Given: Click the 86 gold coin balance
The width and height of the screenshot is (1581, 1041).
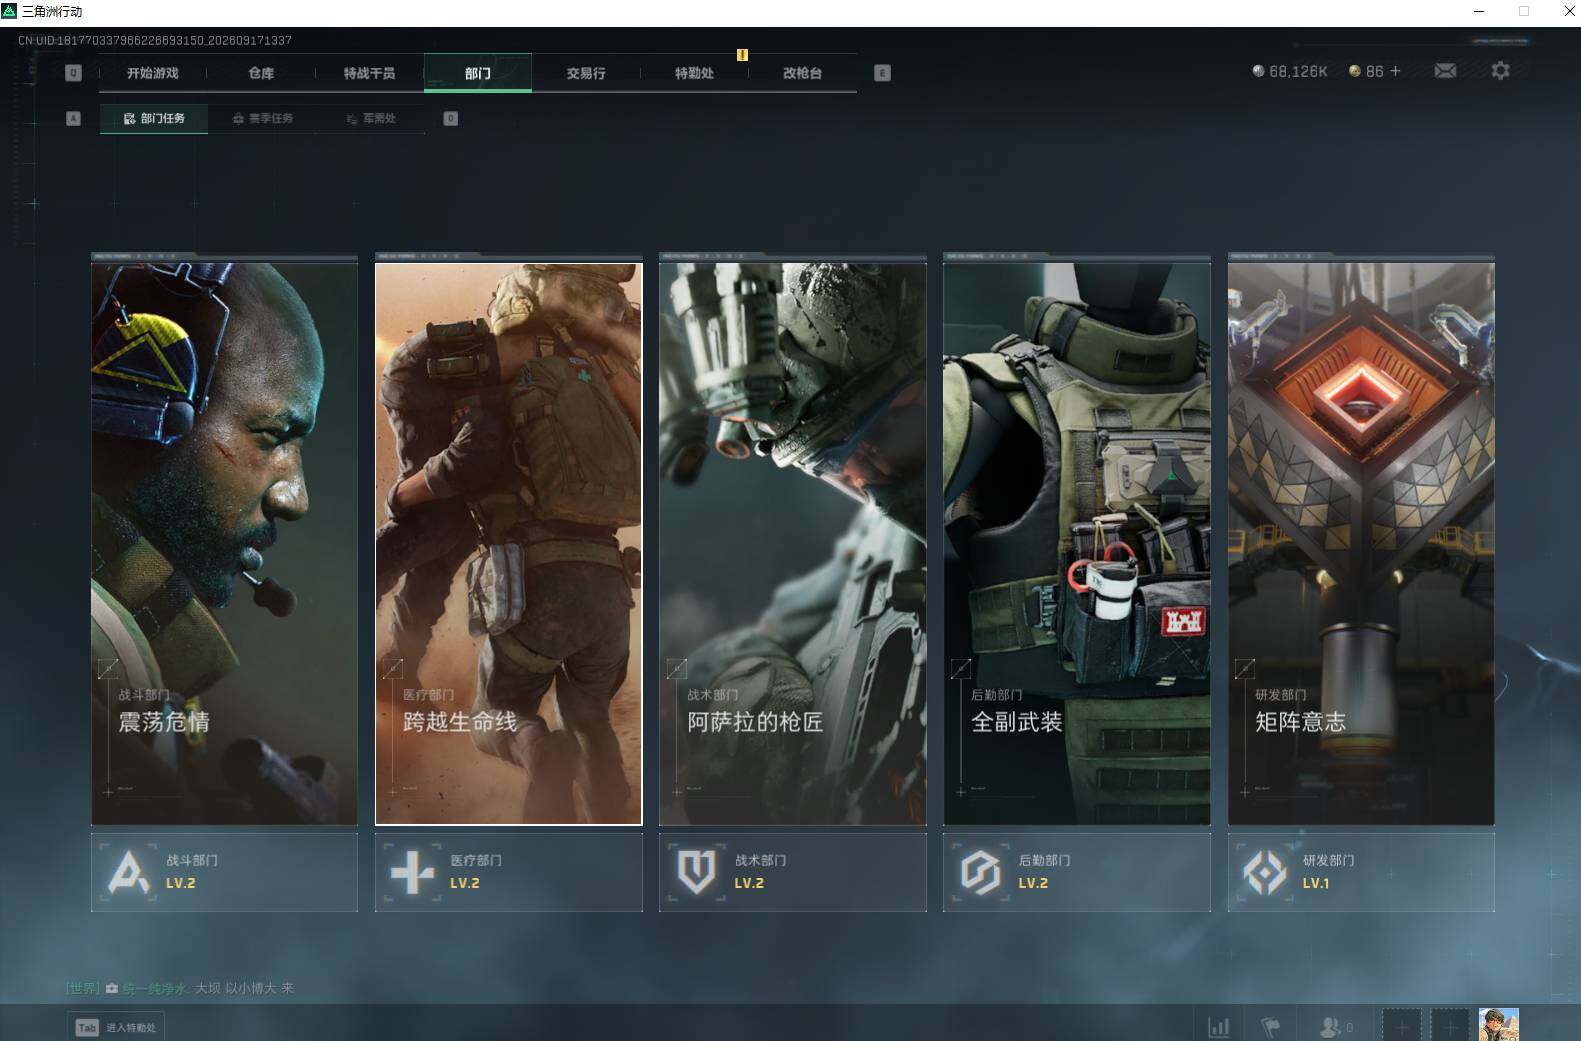Looking at the screenshot, I should click(1366, 71).
